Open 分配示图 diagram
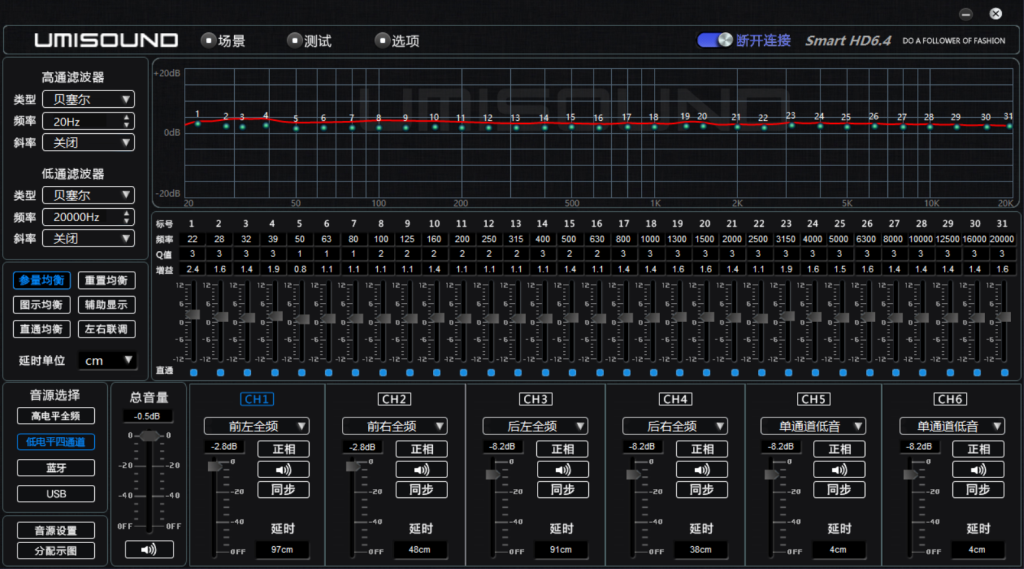1024x569 pixels. click(56, 551)
